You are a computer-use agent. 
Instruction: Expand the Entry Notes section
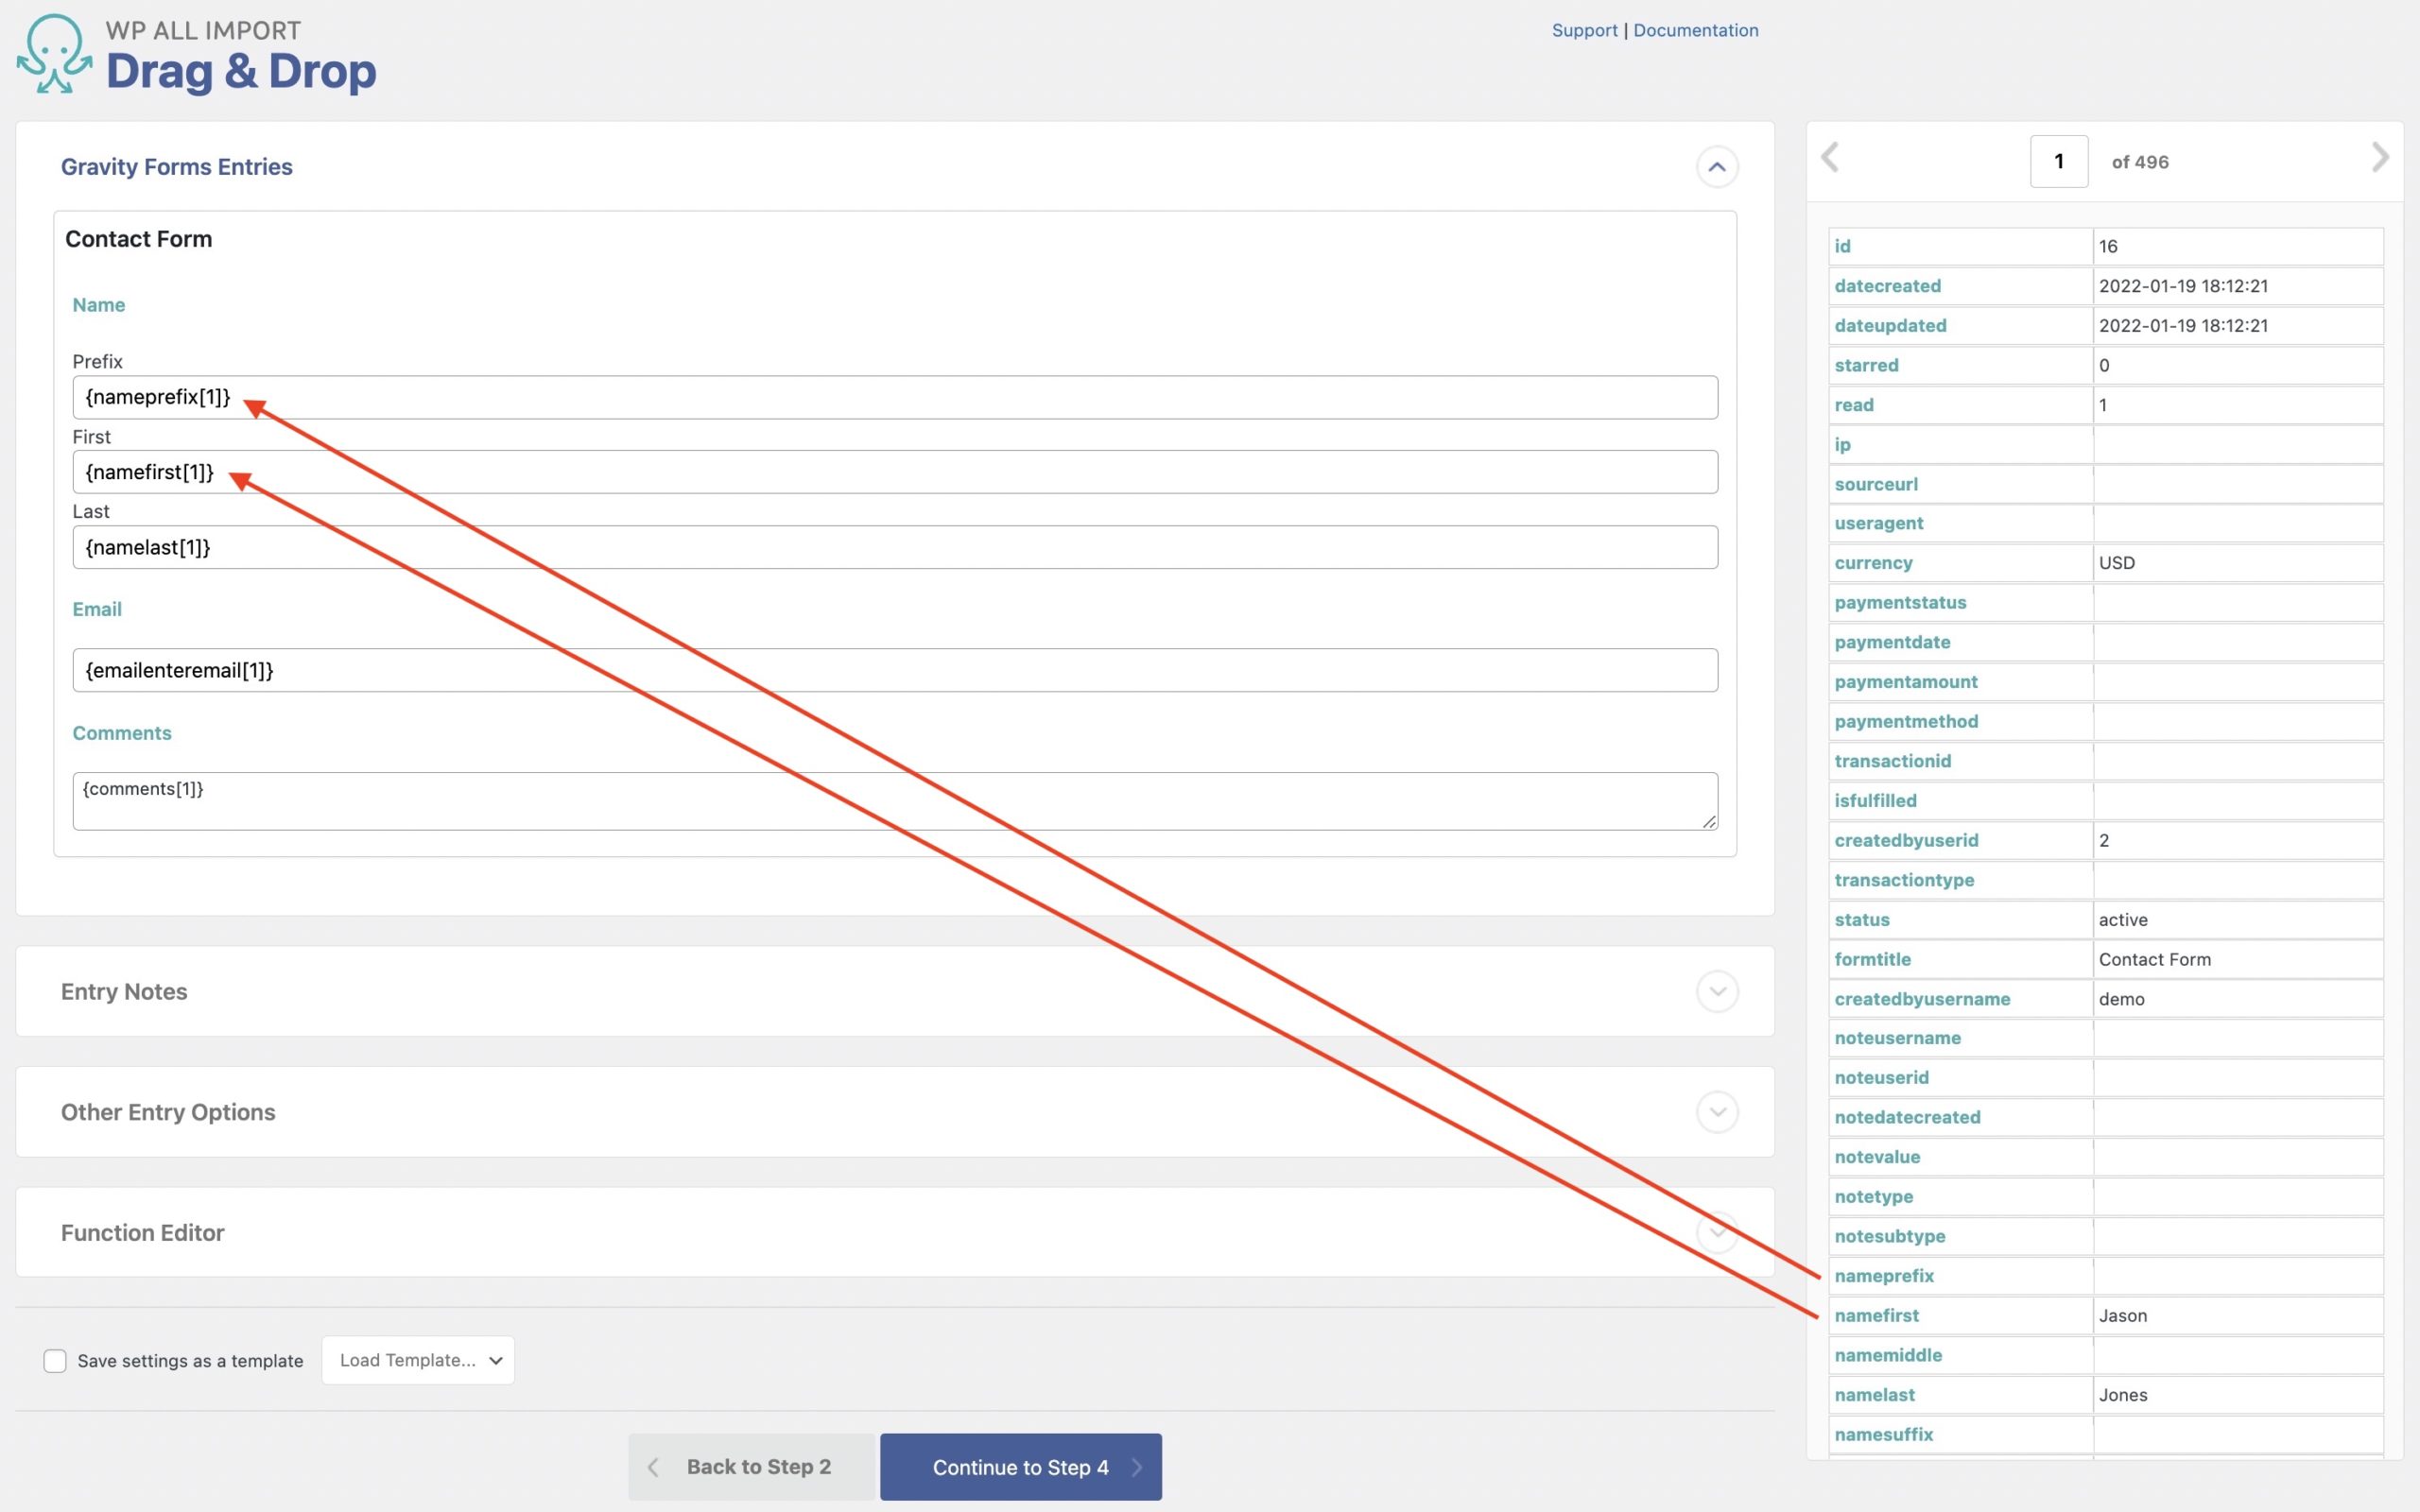[x=1717, y=991]
